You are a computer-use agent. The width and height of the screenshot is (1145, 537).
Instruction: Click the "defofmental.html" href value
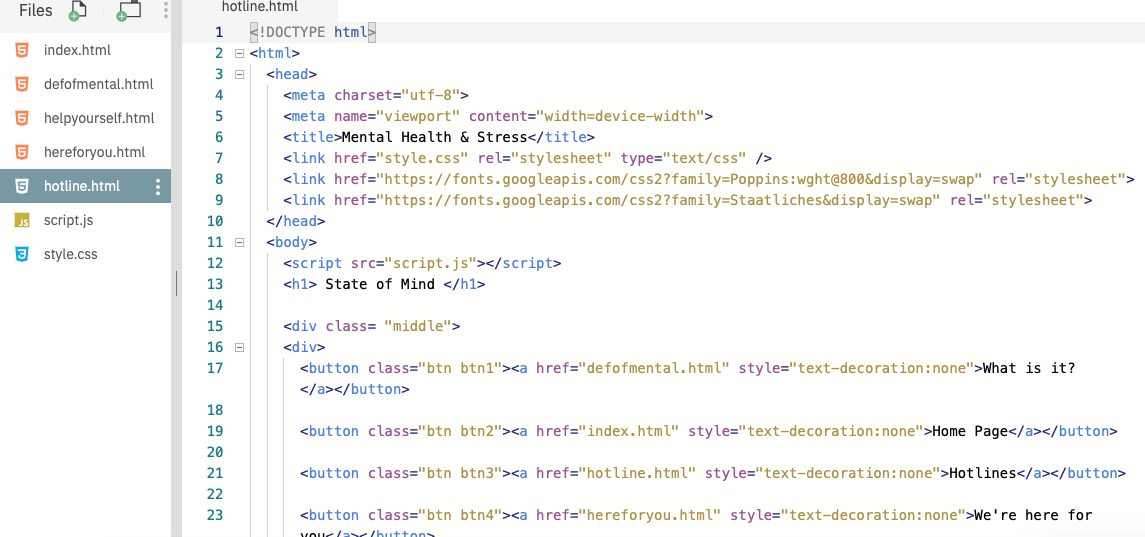tap(654, 368)
